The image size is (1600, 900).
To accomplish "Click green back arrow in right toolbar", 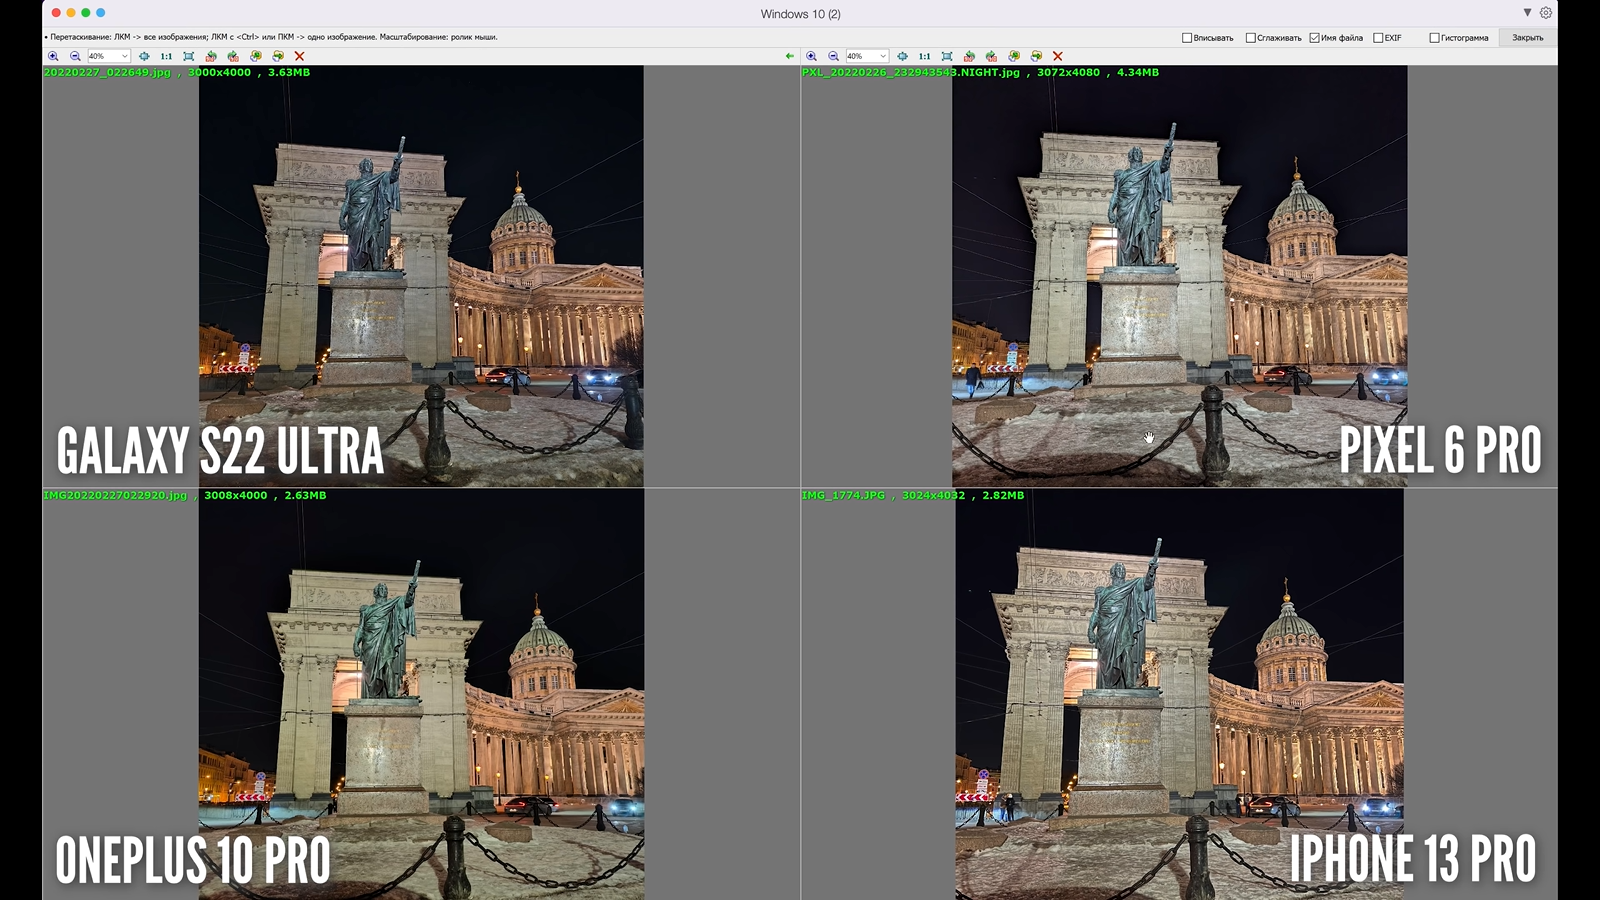I will [790, 56].
